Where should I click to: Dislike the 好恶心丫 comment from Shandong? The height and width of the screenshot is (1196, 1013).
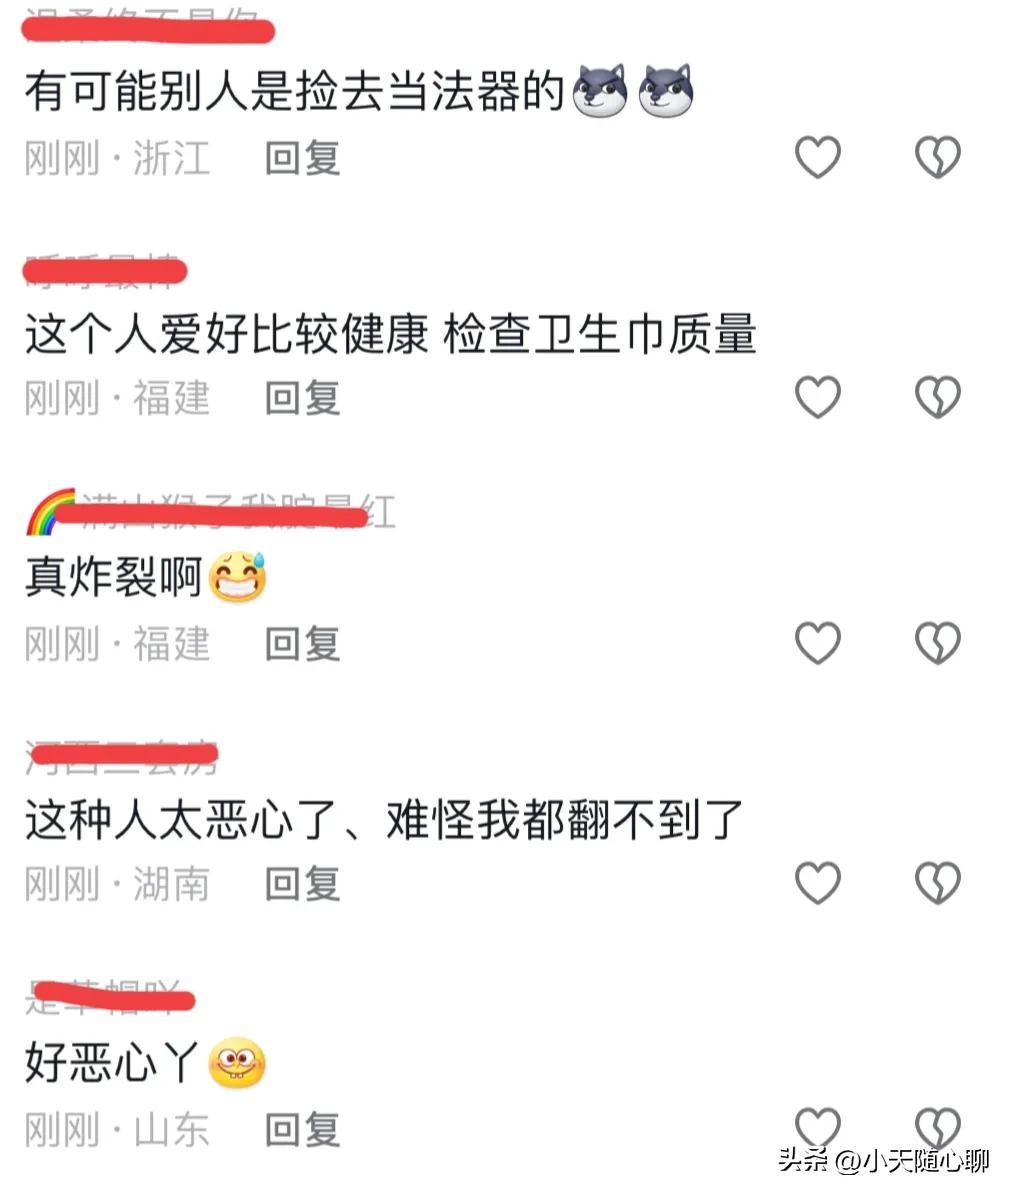click(x=937, y=1127)
